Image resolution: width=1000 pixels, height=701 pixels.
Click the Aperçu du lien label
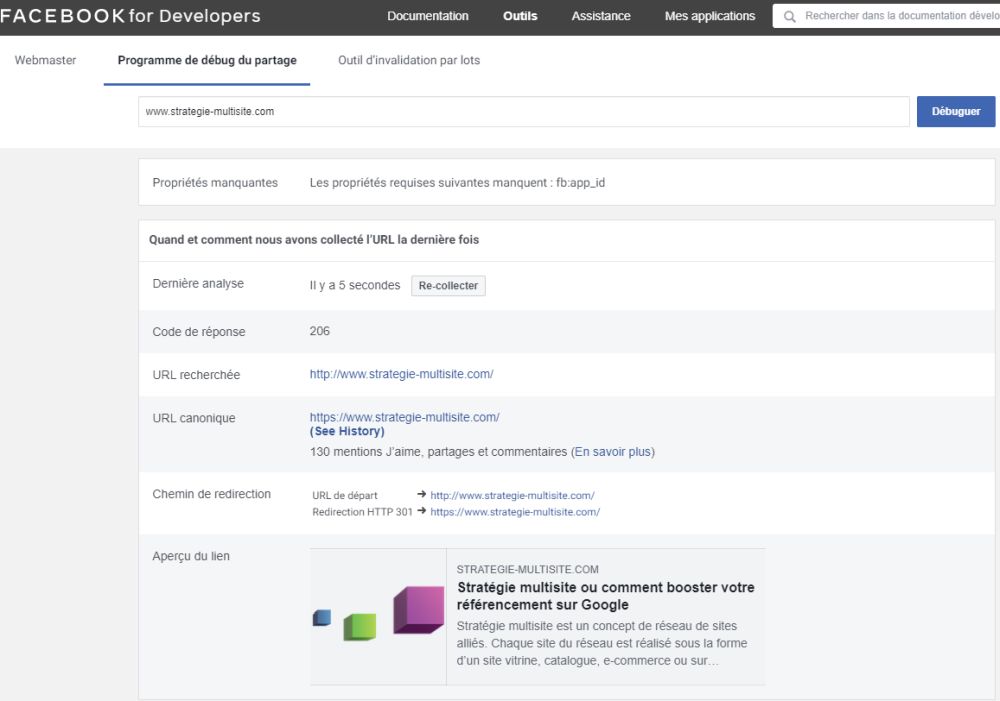point(191,556)
